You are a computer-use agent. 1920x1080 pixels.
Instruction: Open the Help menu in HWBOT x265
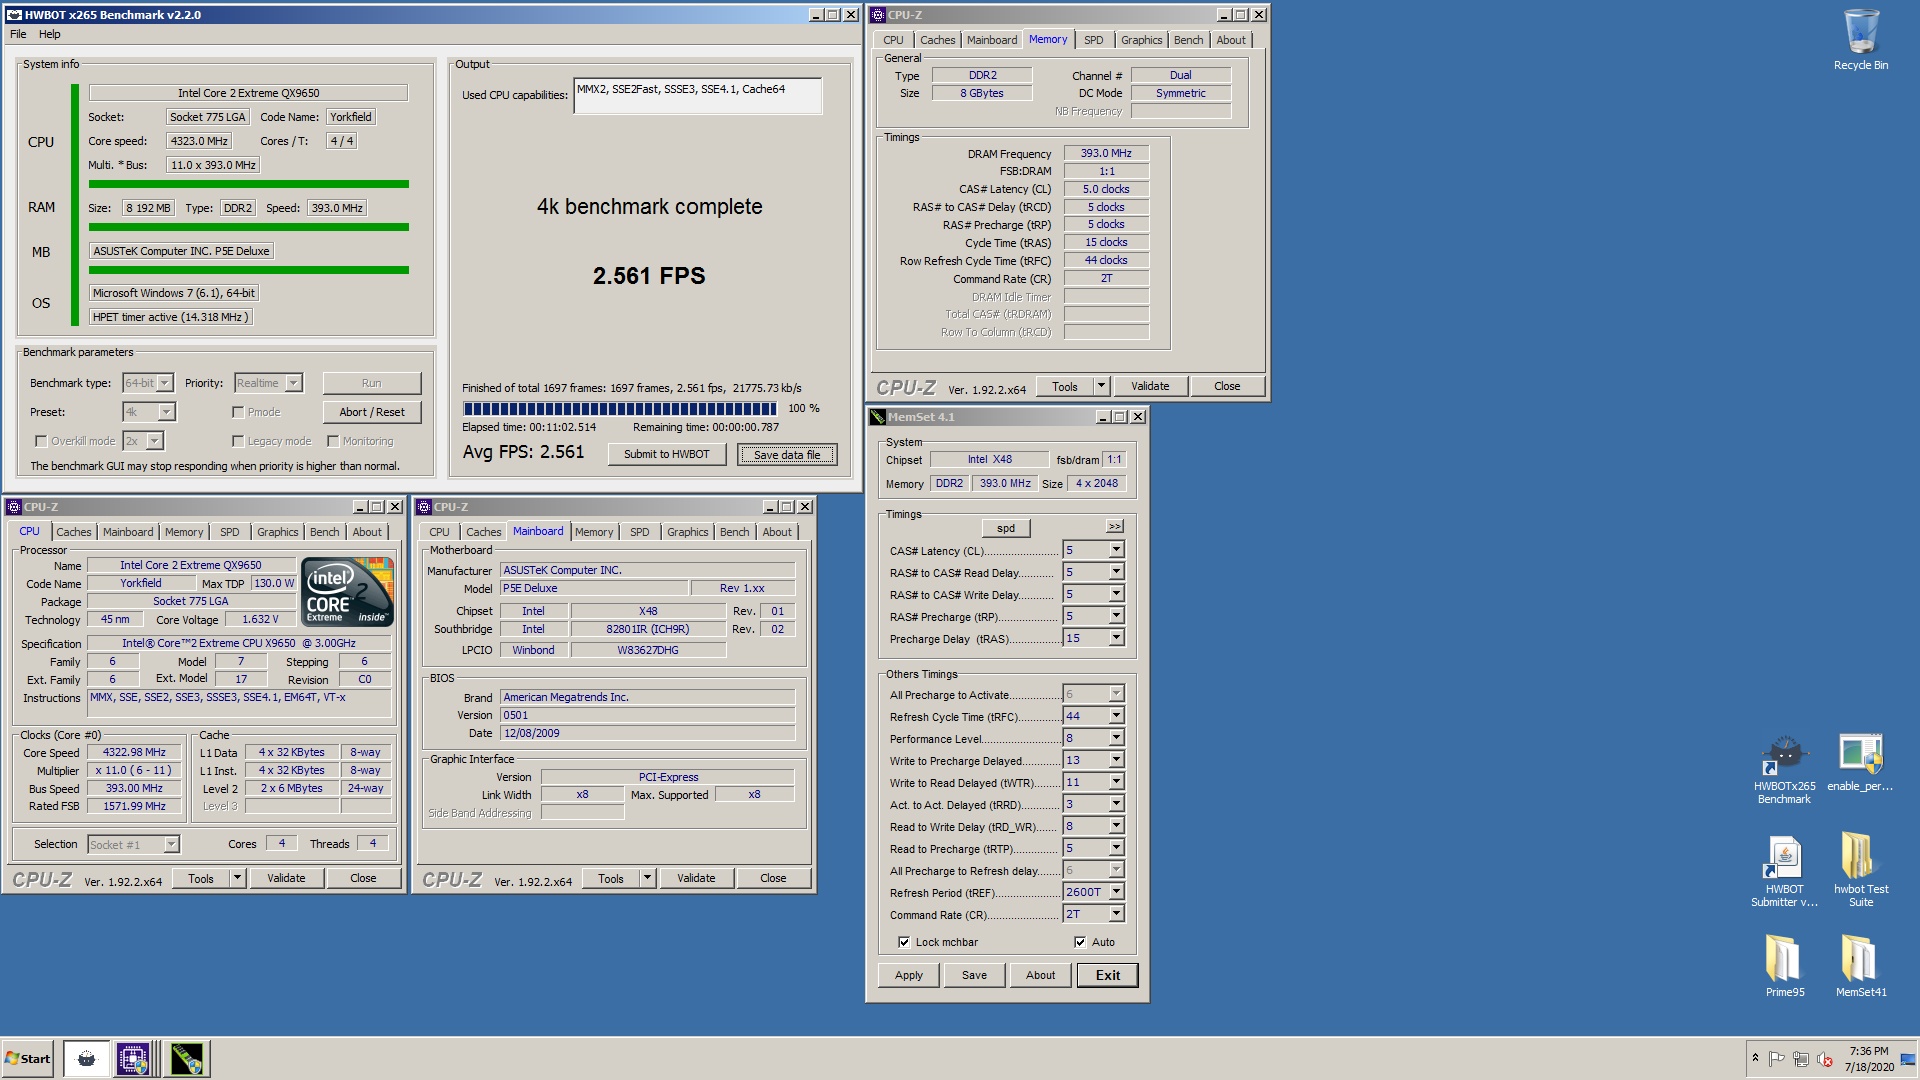(x=49, y=34)
